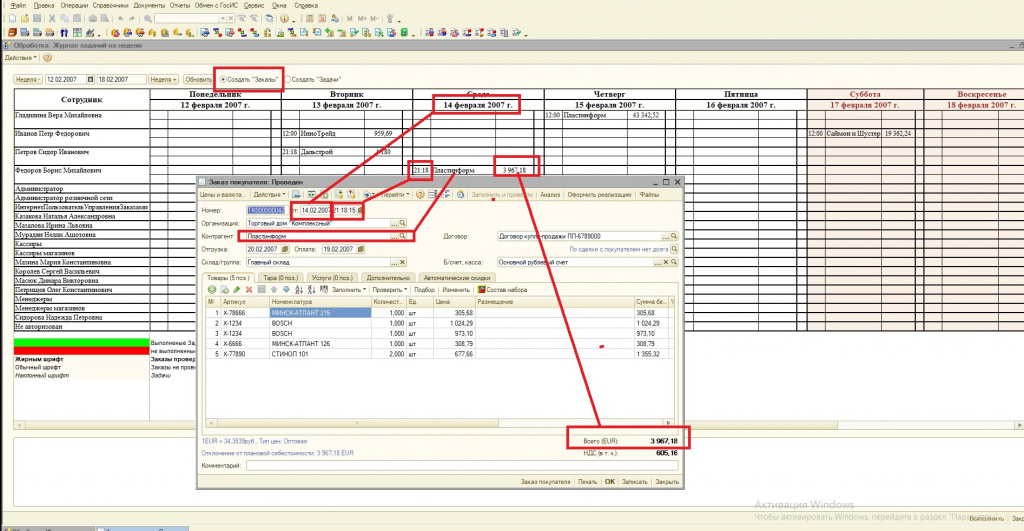1024x531 pixels.
Task: Open the Действия dropdown under the journal title
Action: (21, 58)
